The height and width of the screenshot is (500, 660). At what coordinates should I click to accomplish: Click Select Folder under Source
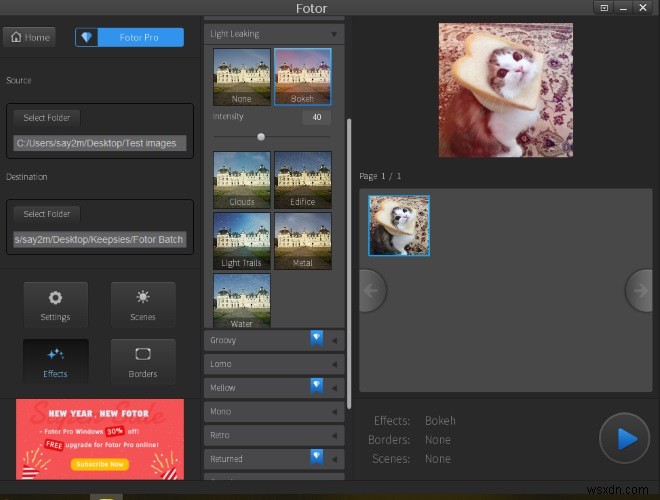47,118
